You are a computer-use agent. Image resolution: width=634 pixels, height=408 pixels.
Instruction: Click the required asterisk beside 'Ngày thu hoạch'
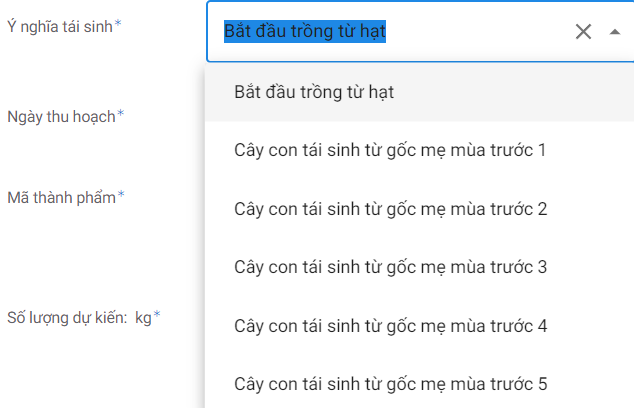pos(120,114)
